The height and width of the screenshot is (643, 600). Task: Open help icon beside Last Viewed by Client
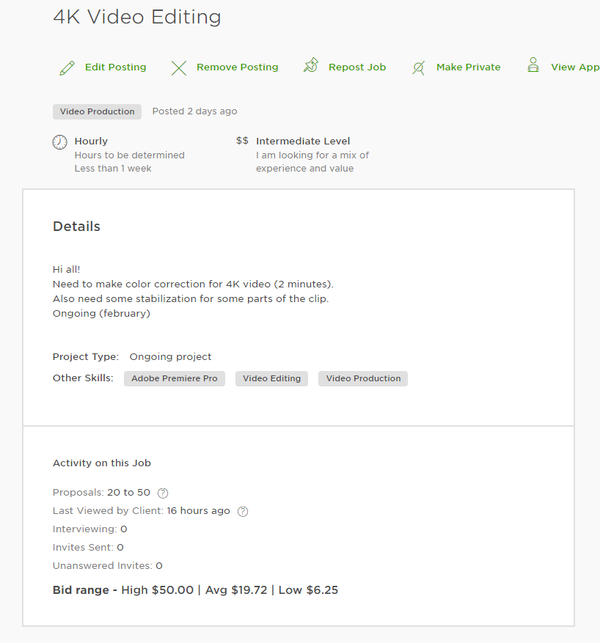(x=243, y=511)
